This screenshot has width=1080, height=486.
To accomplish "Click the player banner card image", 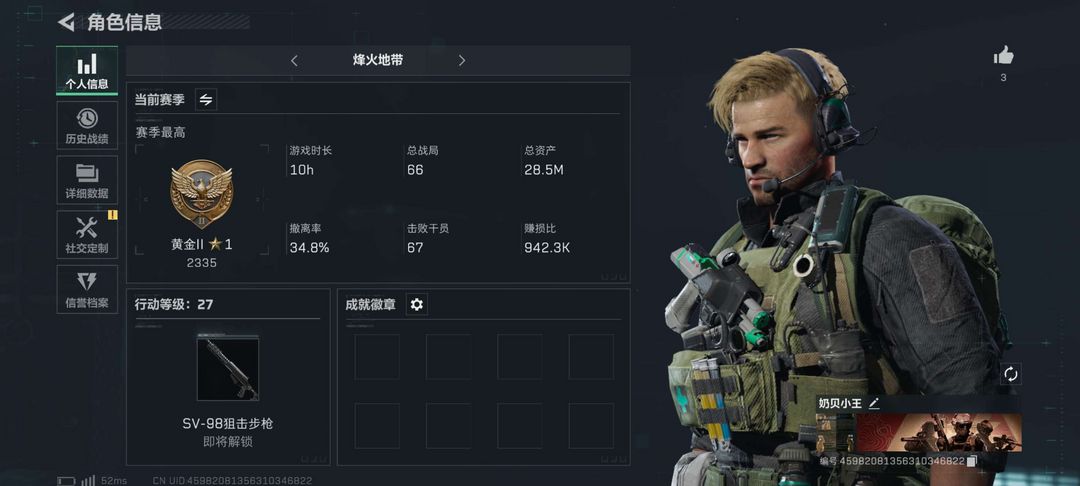I will pos(939,433).
